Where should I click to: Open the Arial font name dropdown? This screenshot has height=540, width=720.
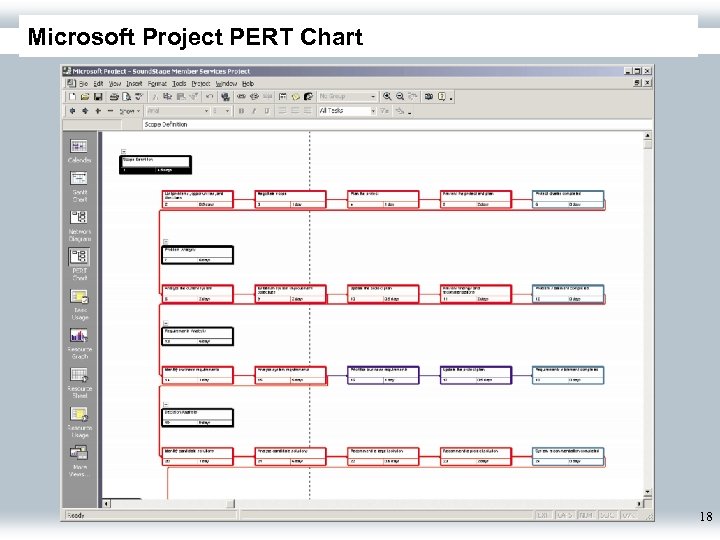pos(206,111)
